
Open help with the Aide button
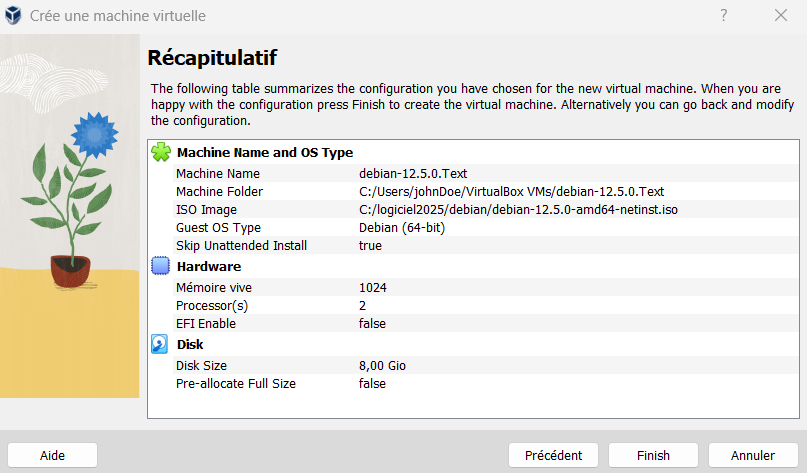pos(52,456)
